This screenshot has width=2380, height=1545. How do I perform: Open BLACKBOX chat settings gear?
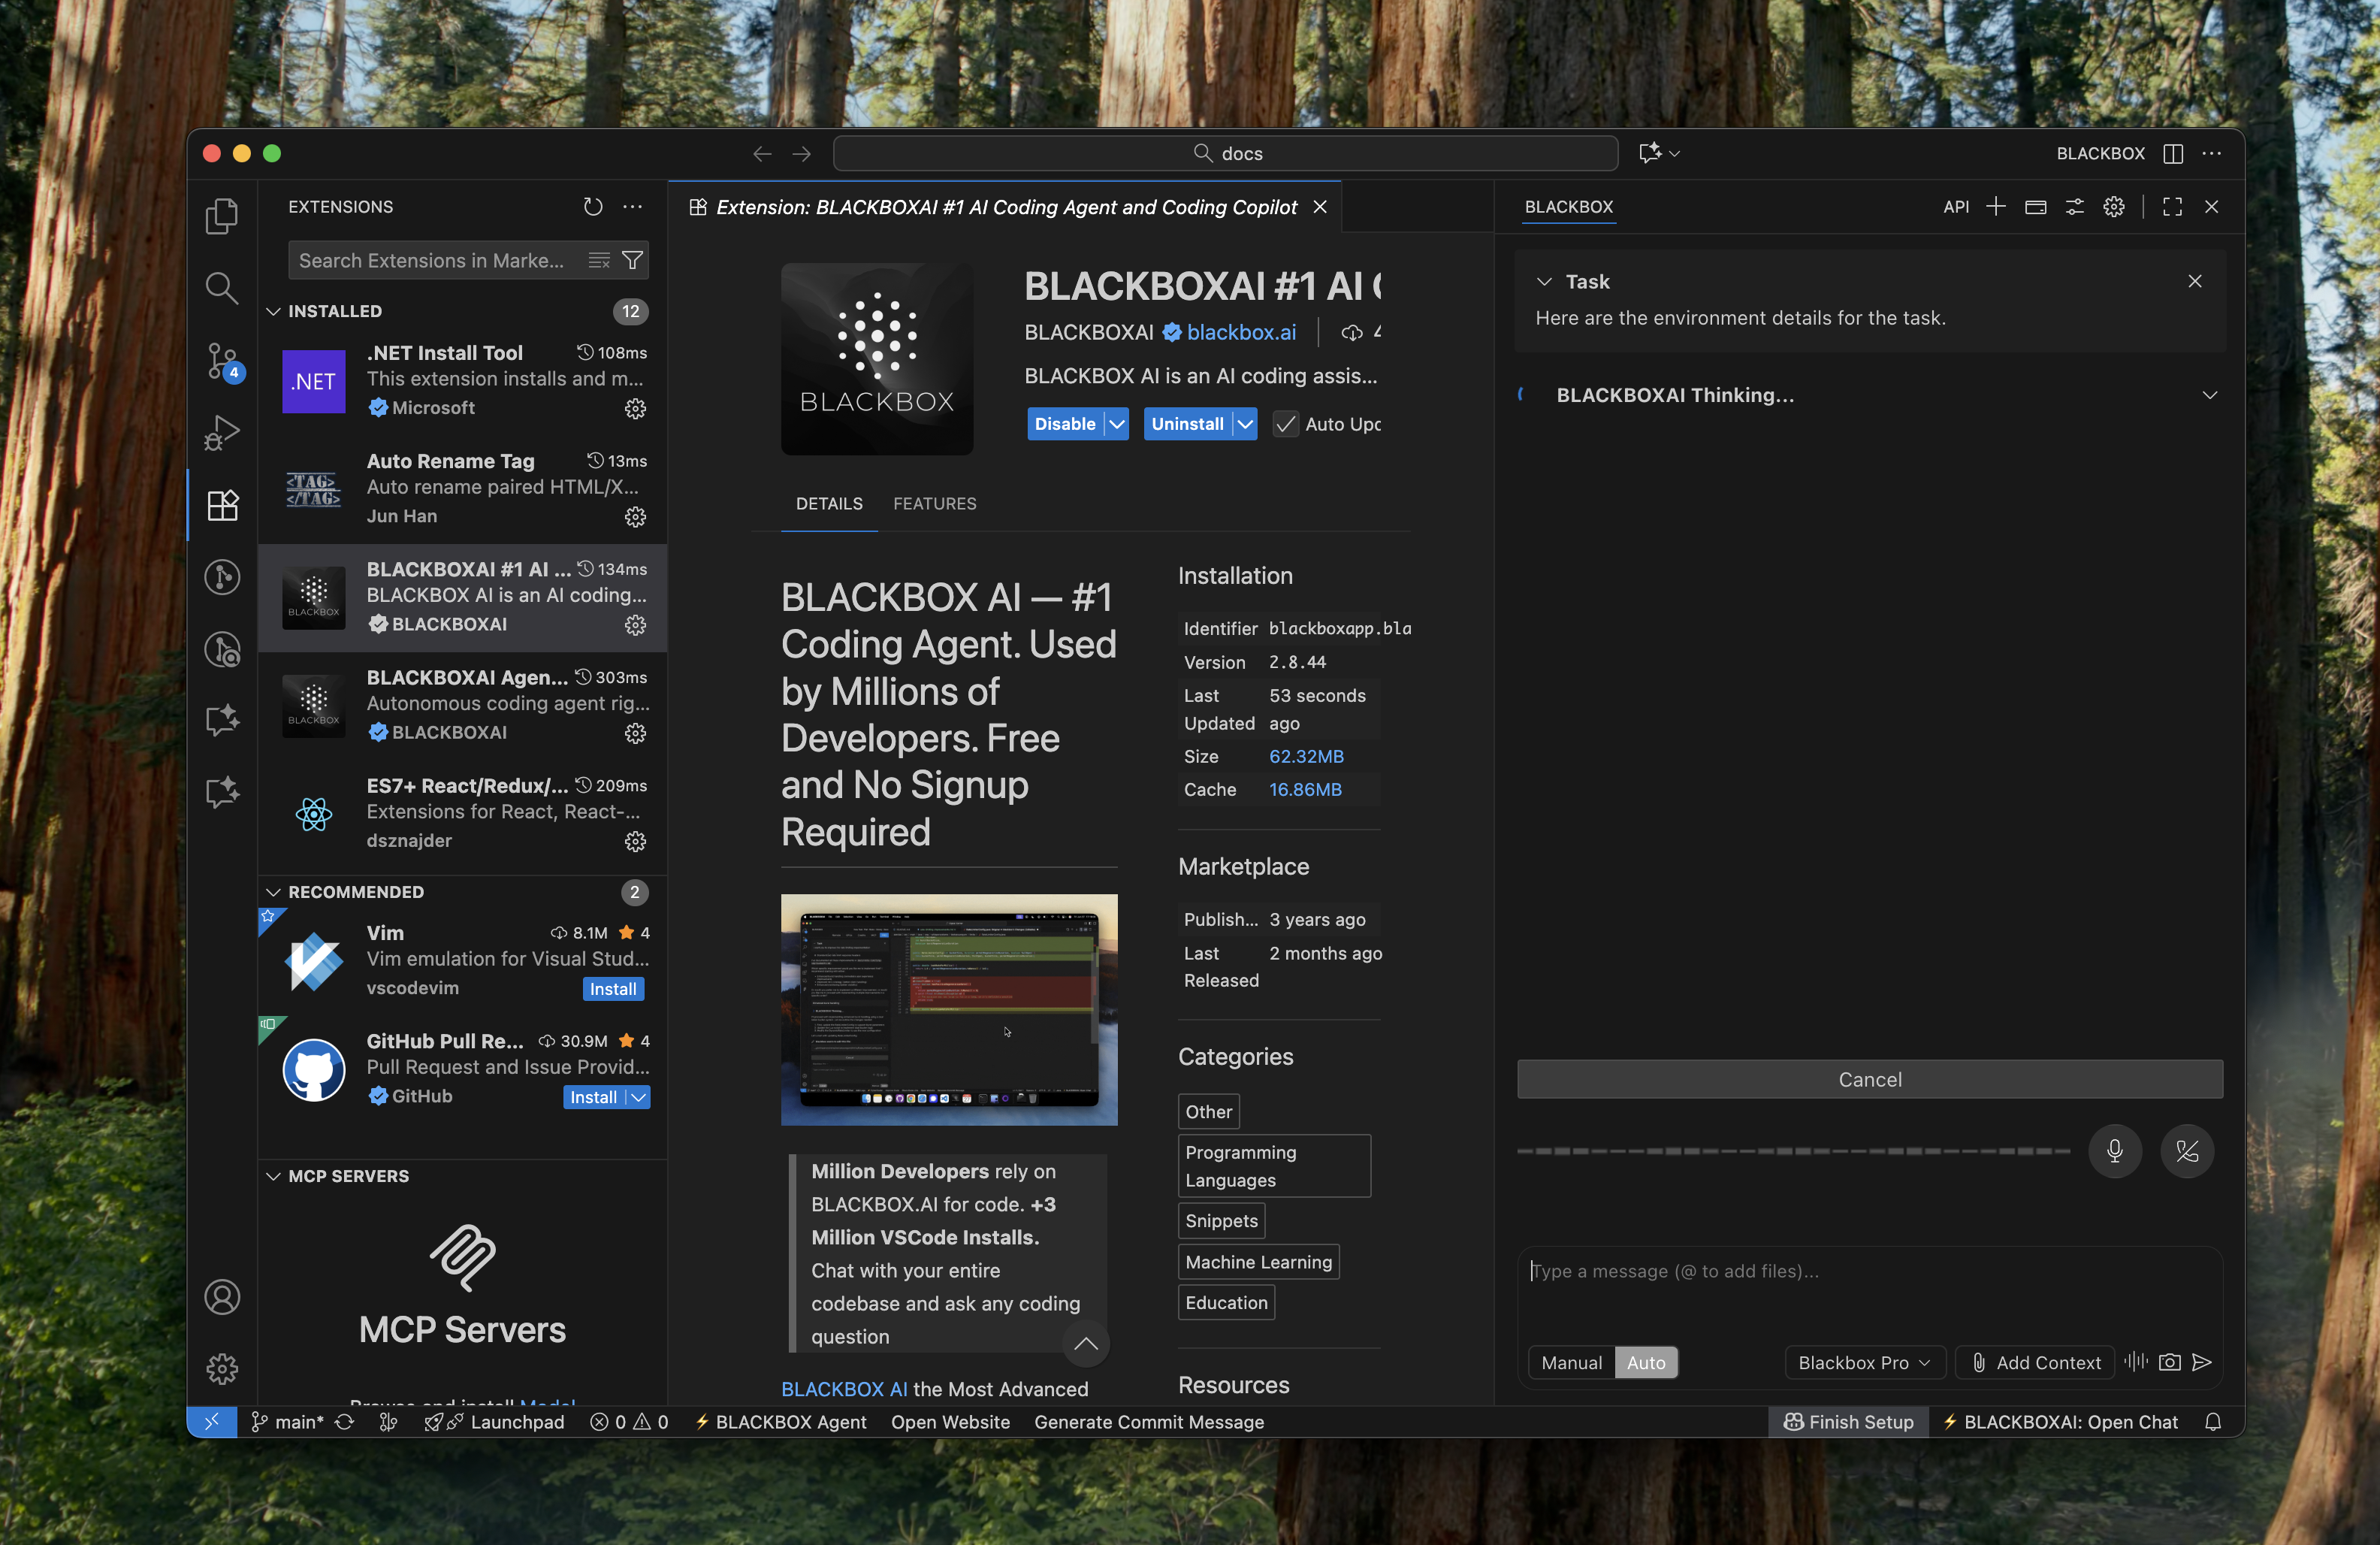point(2114,207)
